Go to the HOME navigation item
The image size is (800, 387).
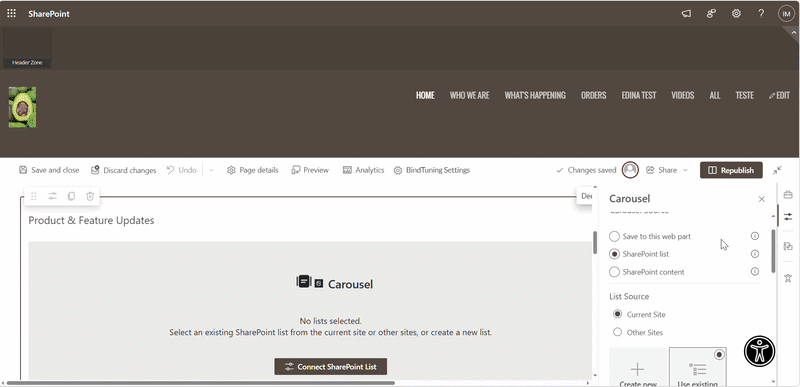coord(425,95)
